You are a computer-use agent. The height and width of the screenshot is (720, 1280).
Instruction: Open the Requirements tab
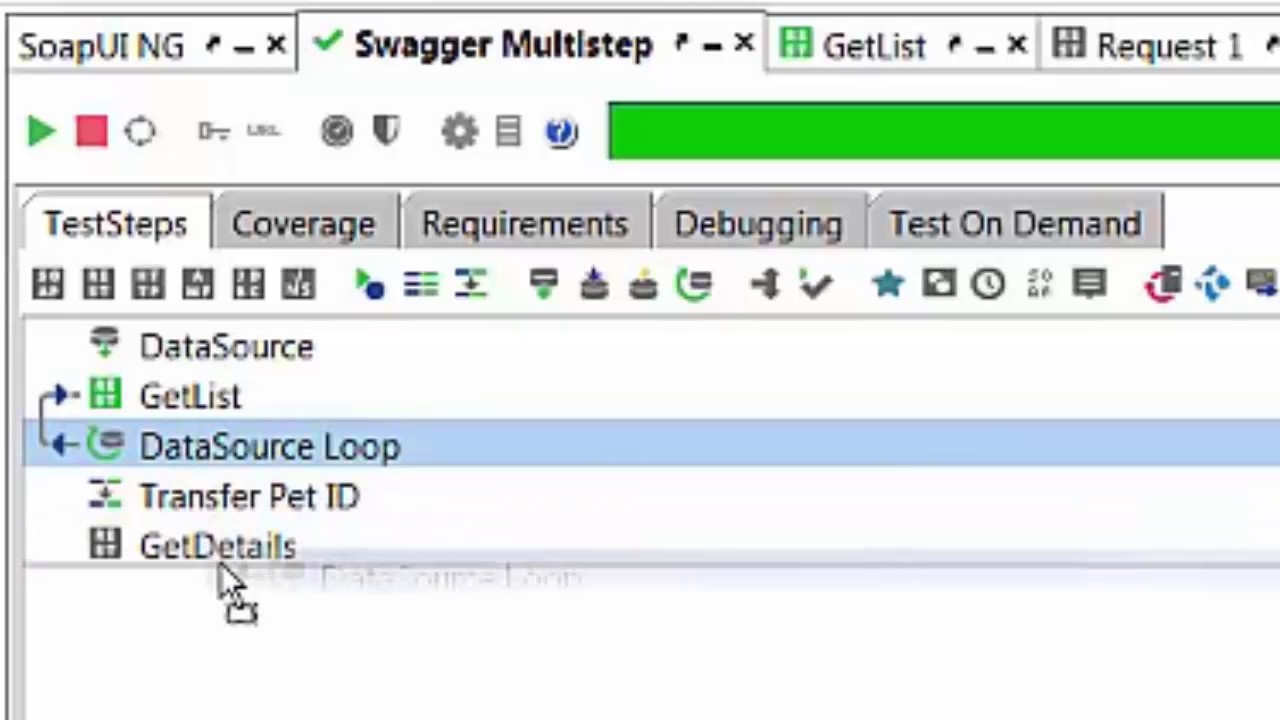[x=524, y=223]
